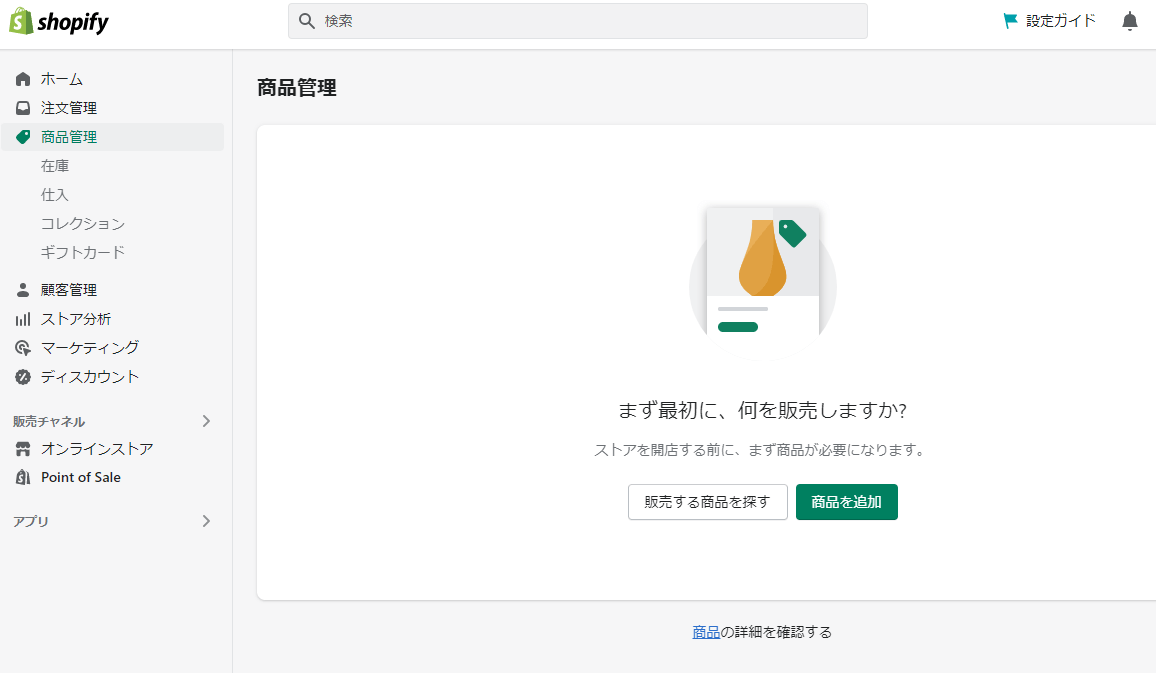Open the 商品 details link at the bottom

pyautogui.click(x=705, y=631)
